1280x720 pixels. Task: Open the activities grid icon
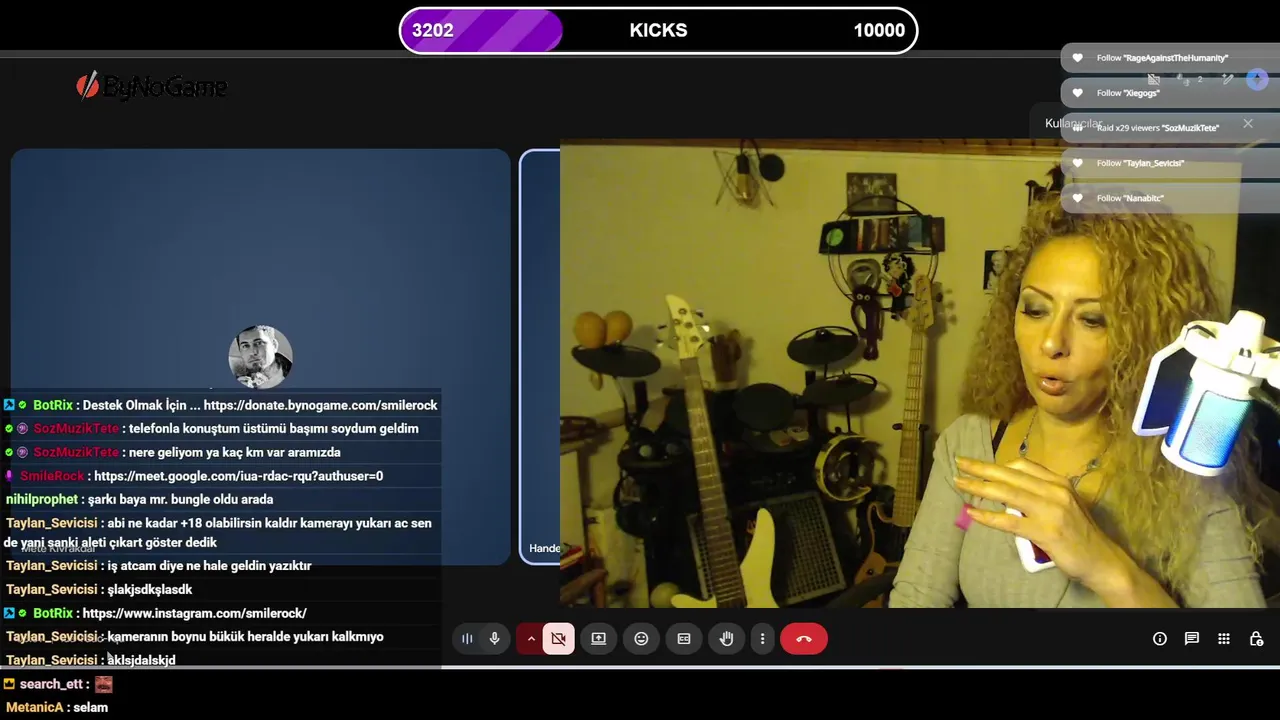[x=1224, y=639]
